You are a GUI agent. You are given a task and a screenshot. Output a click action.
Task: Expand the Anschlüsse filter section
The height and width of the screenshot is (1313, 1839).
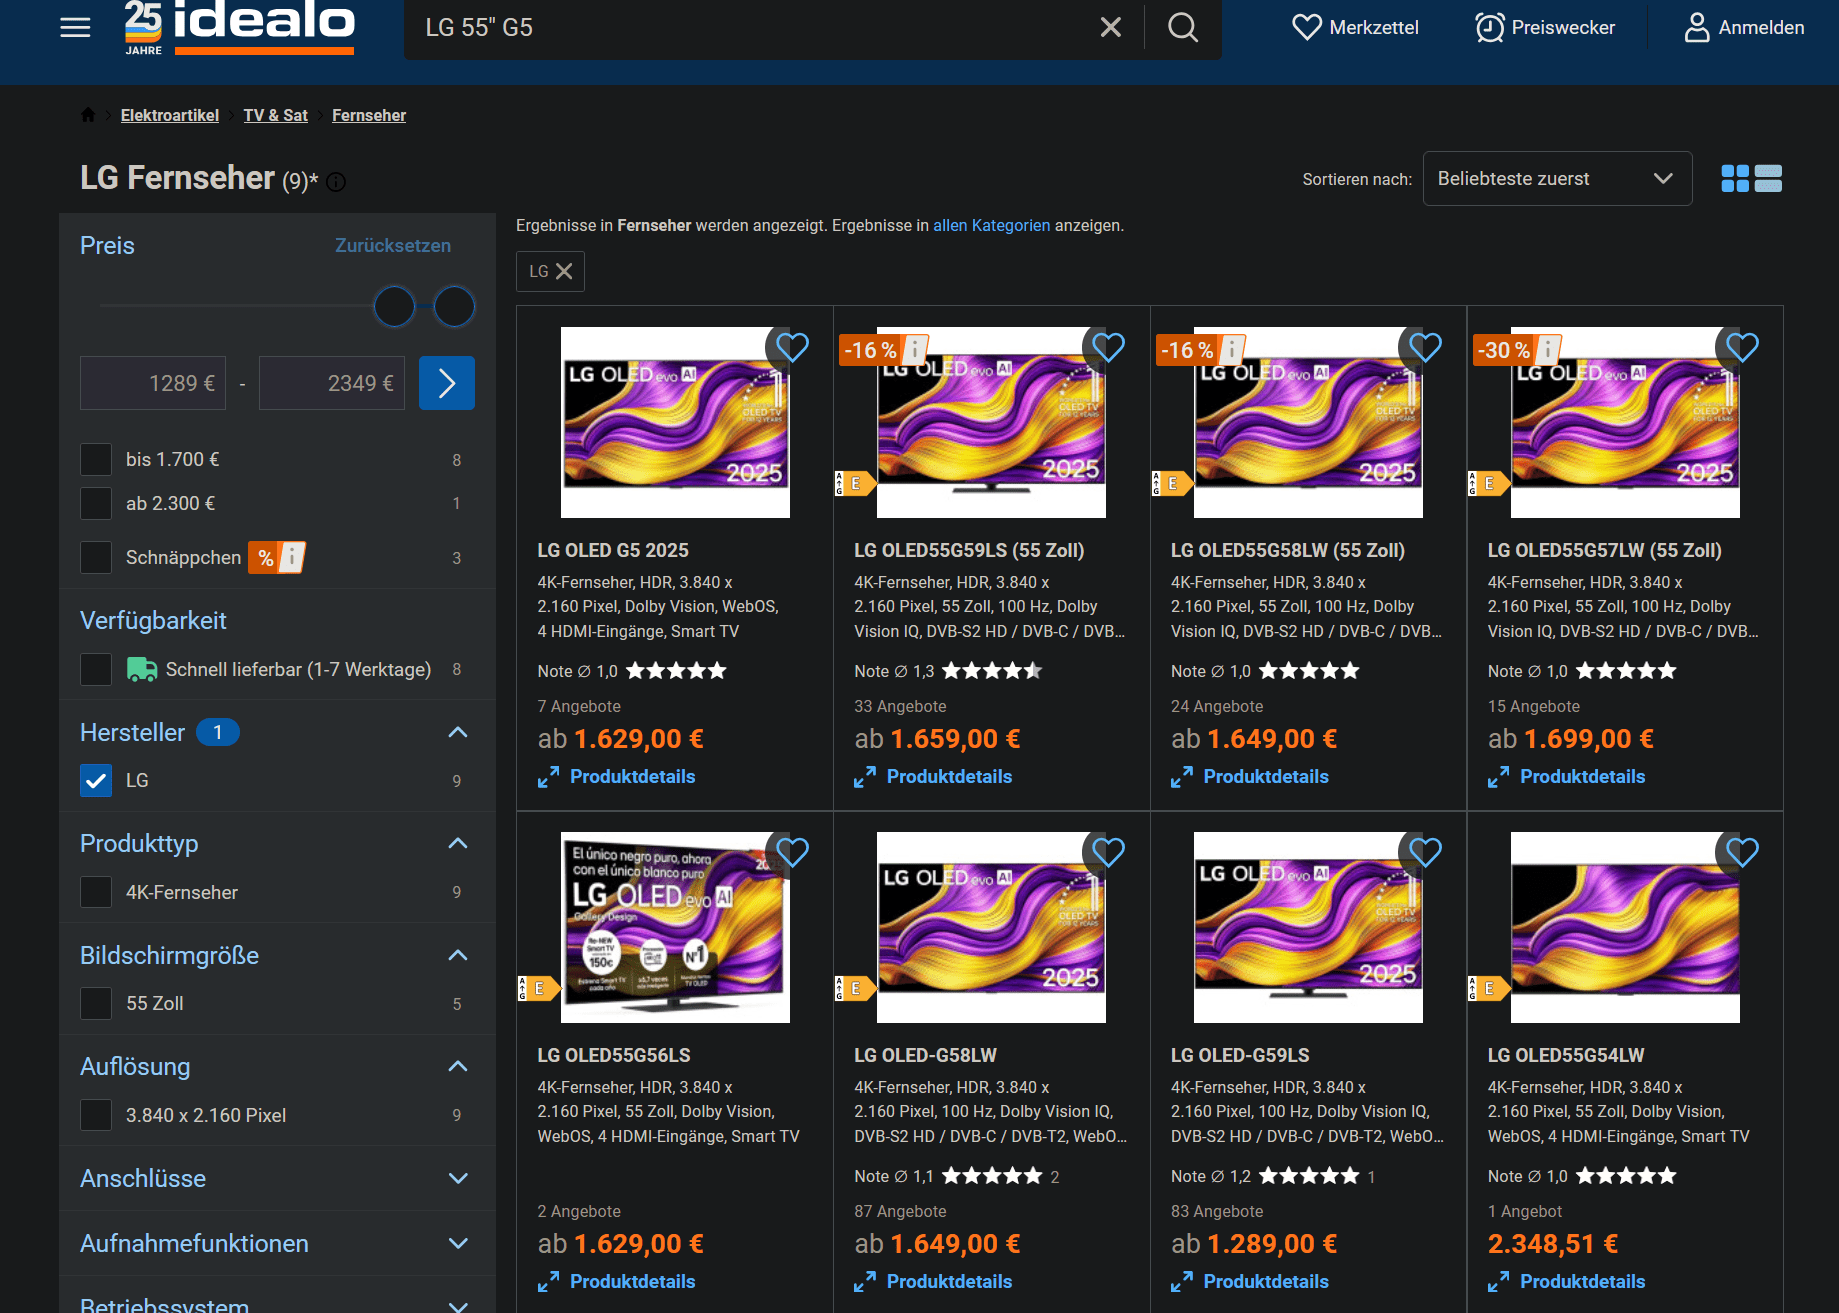point(458,1179)
